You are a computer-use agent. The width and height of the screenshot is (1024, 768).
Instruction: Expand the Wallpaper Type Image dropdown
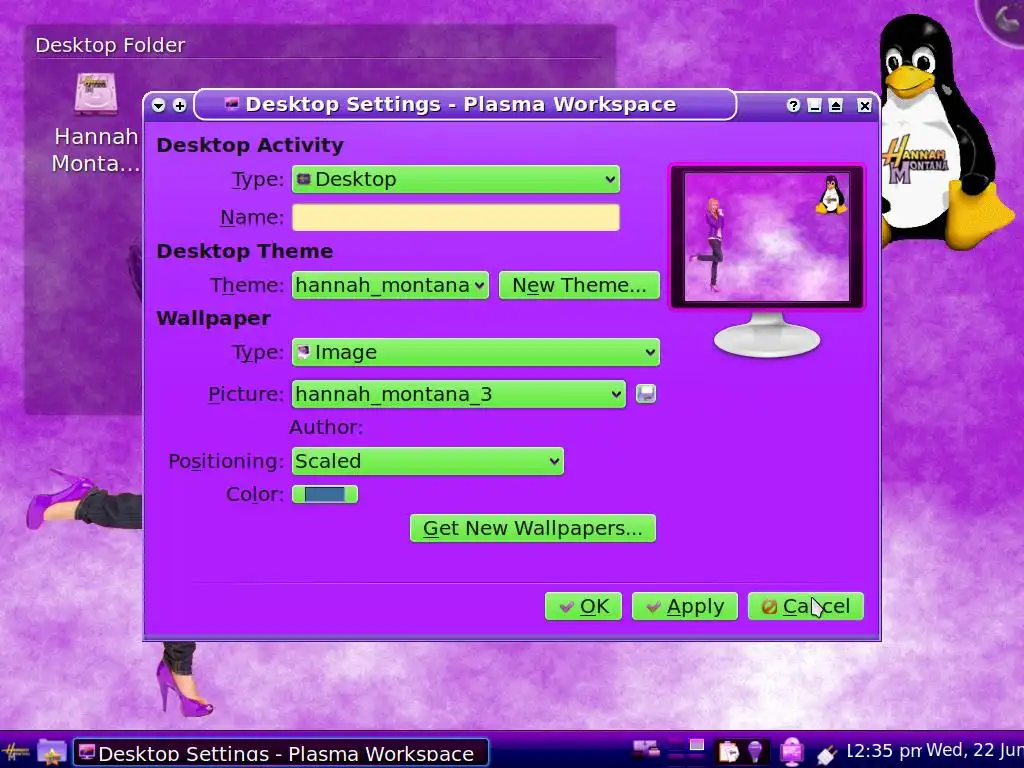475,352
